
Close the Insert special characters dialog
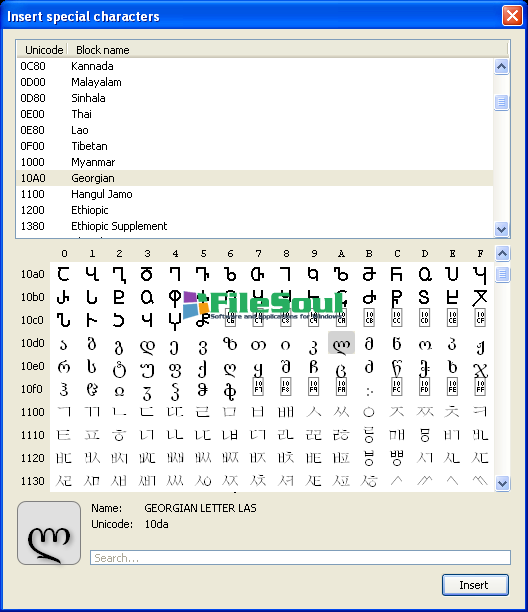point(512,16)
